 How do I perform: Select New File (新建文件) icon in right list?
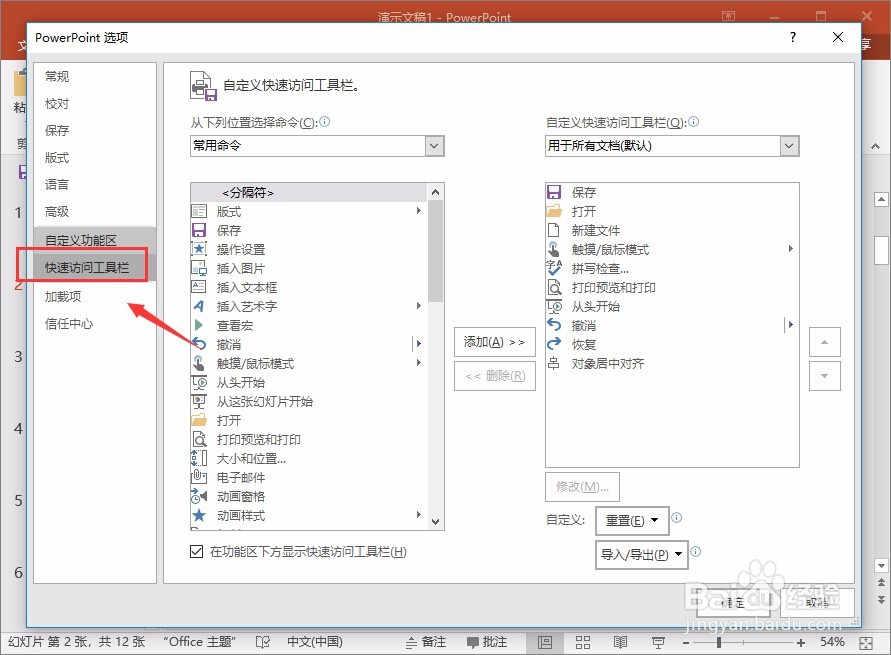coord(554,230)
